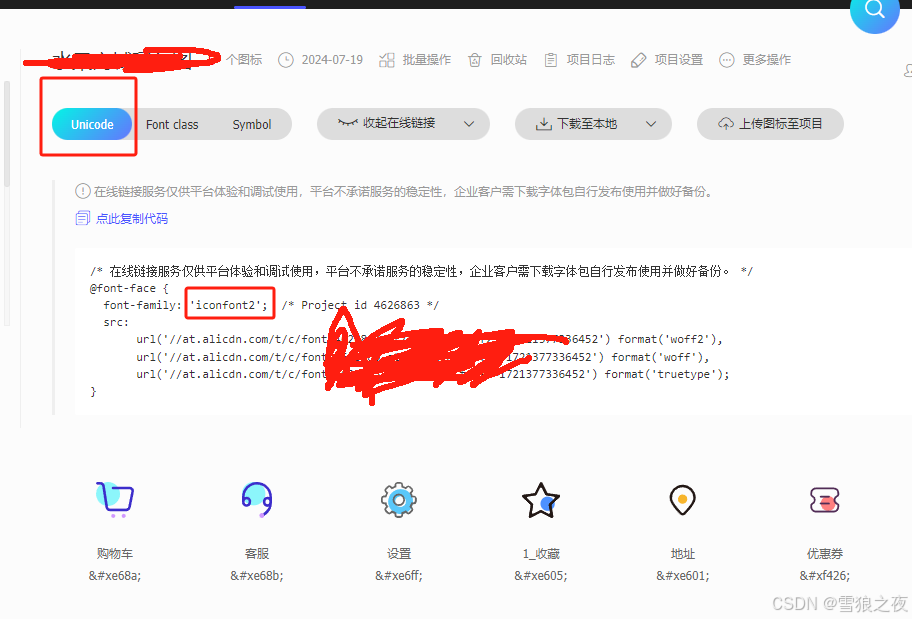Click the more actions ellipsis icon
Screen dimensions: 912x619
727,59
